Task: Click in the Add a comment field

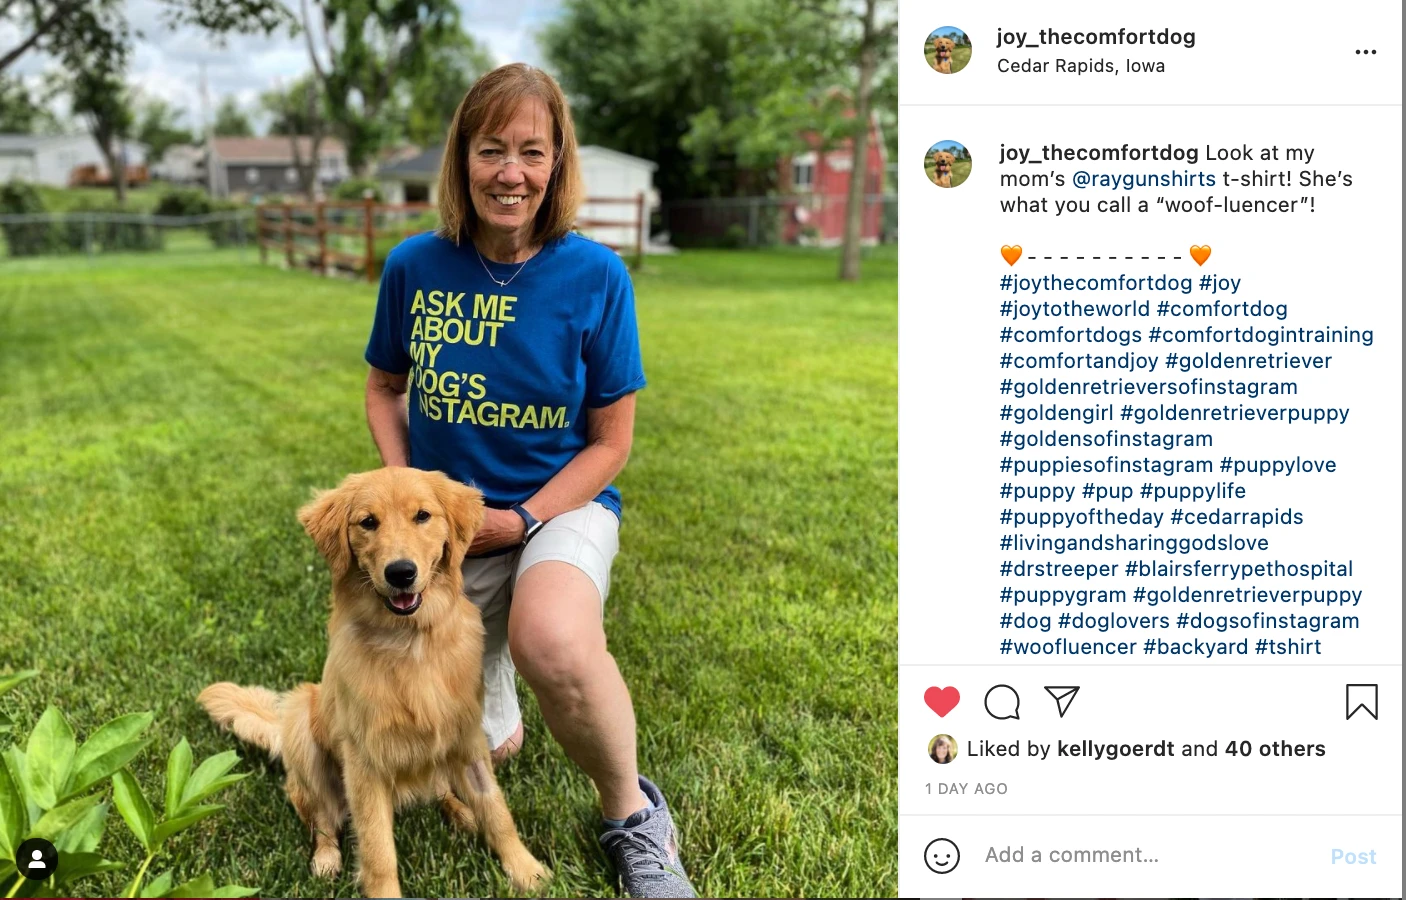Action: [1140, 855]
